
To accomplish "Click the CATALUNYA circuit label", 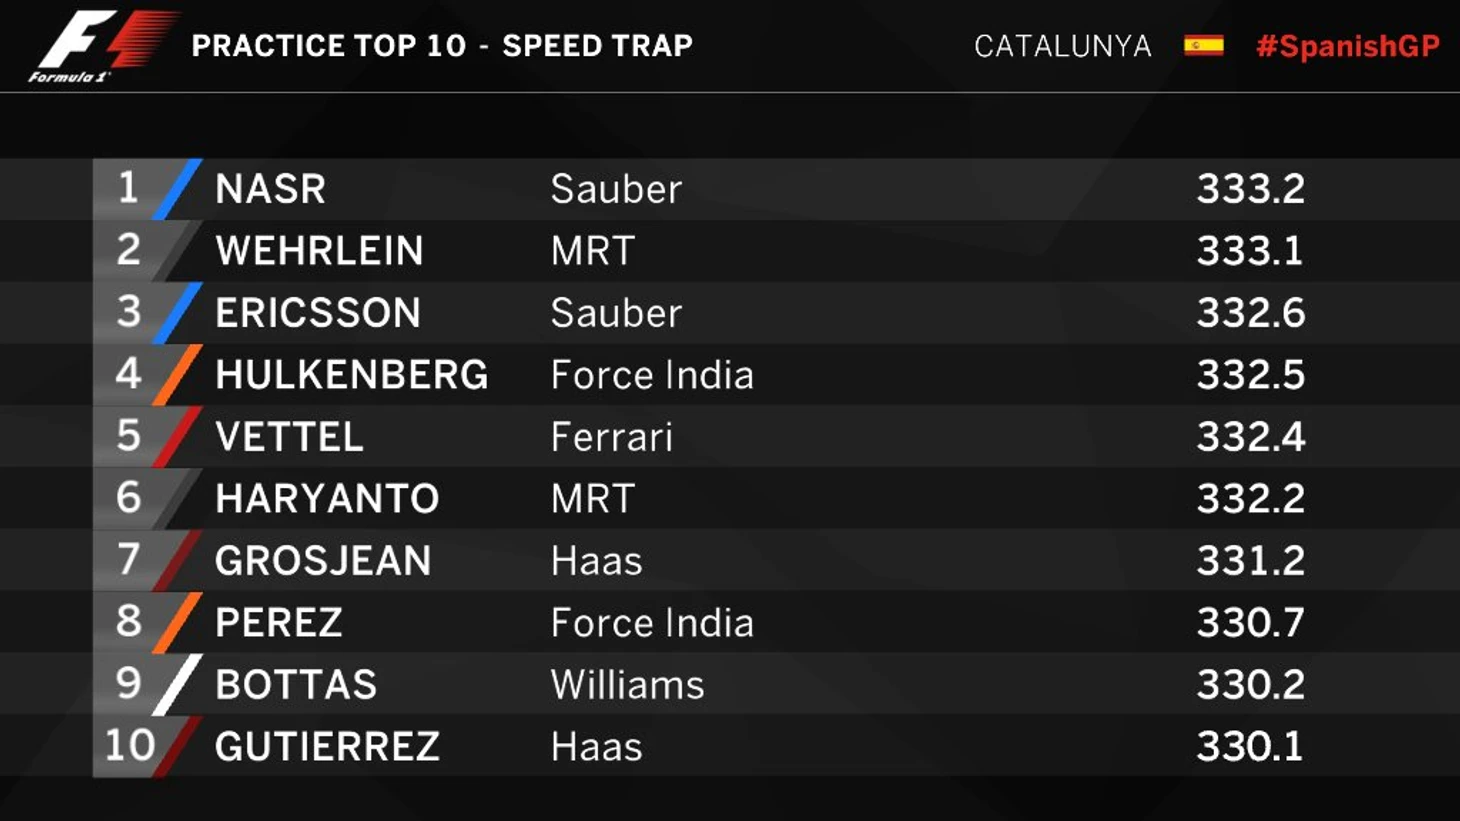I will (1063, 46).
